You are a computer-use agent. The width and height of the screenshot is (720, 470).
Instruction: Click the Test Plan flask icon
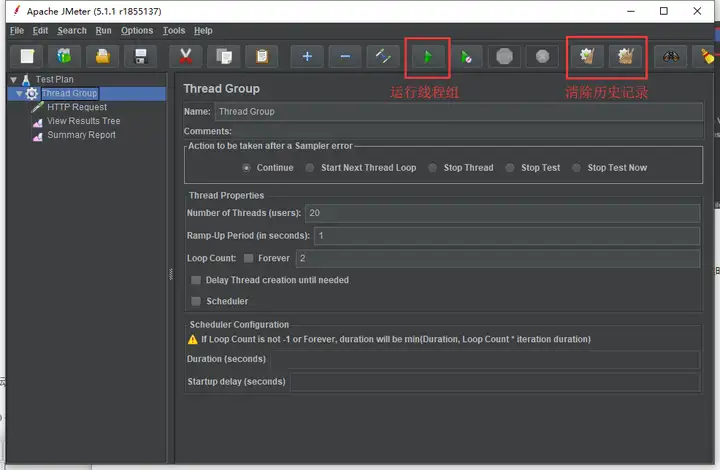[x=26, y=79]
